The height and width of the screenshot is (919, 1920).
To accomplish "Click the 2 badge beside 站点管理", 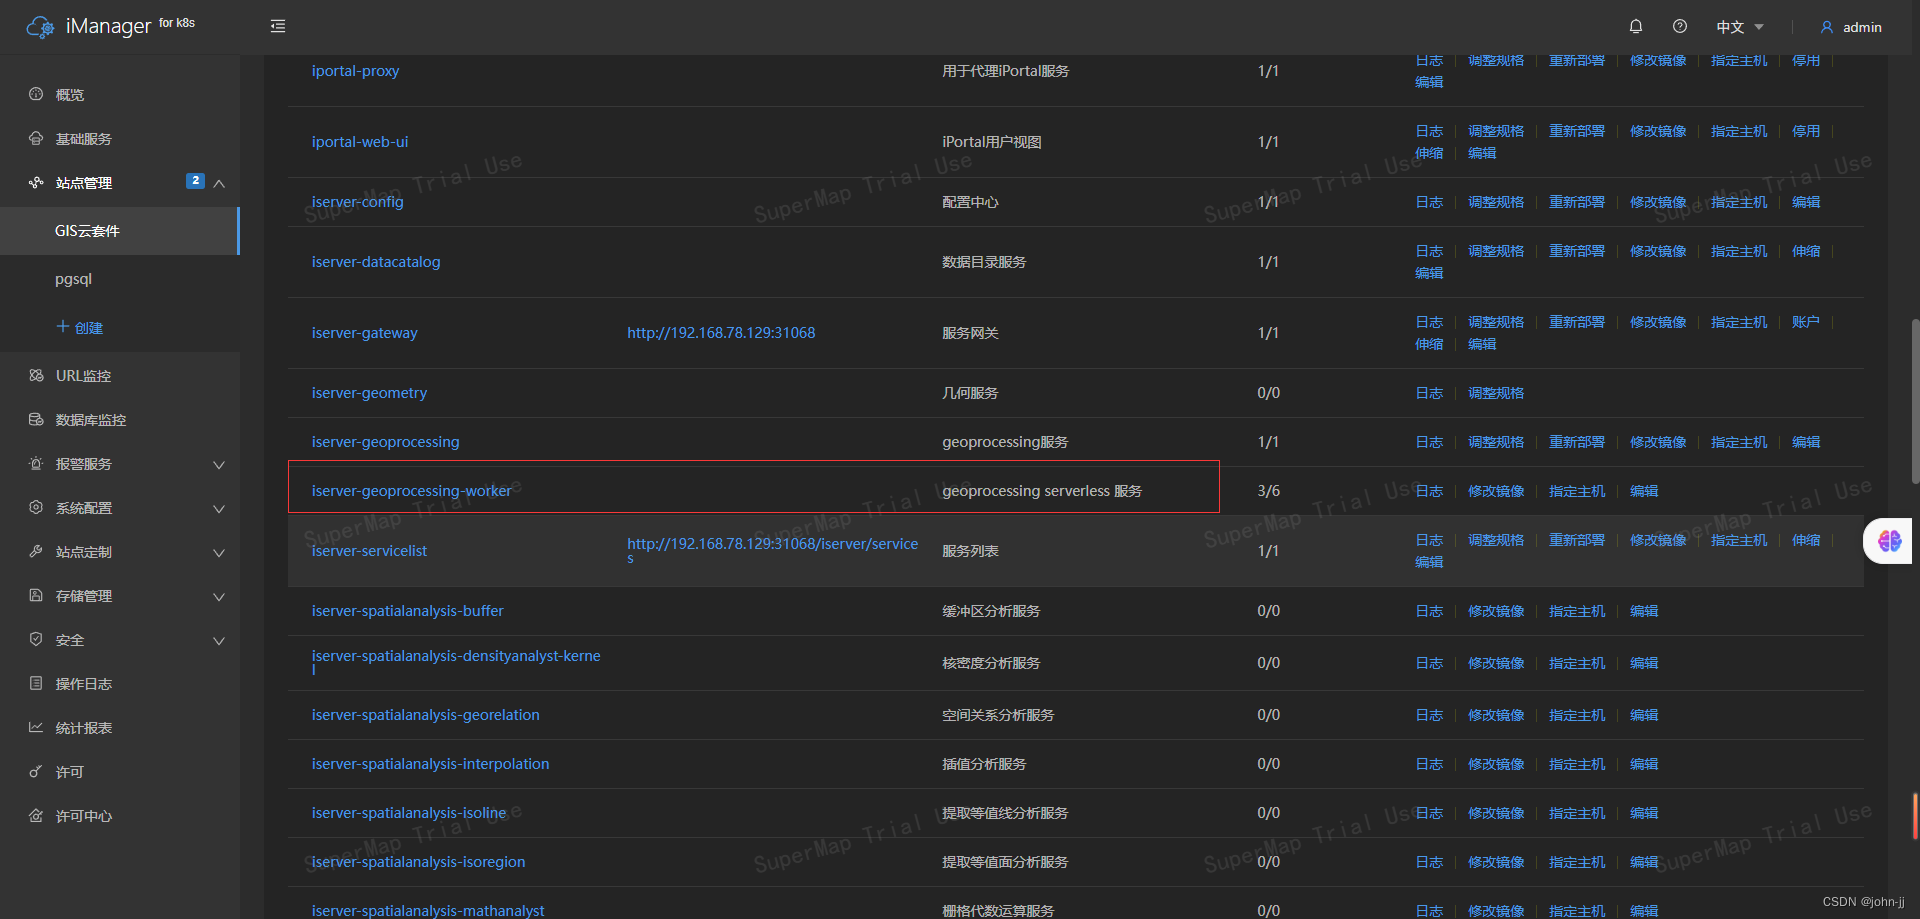I will pyautogui.click(x=195, y=181).
